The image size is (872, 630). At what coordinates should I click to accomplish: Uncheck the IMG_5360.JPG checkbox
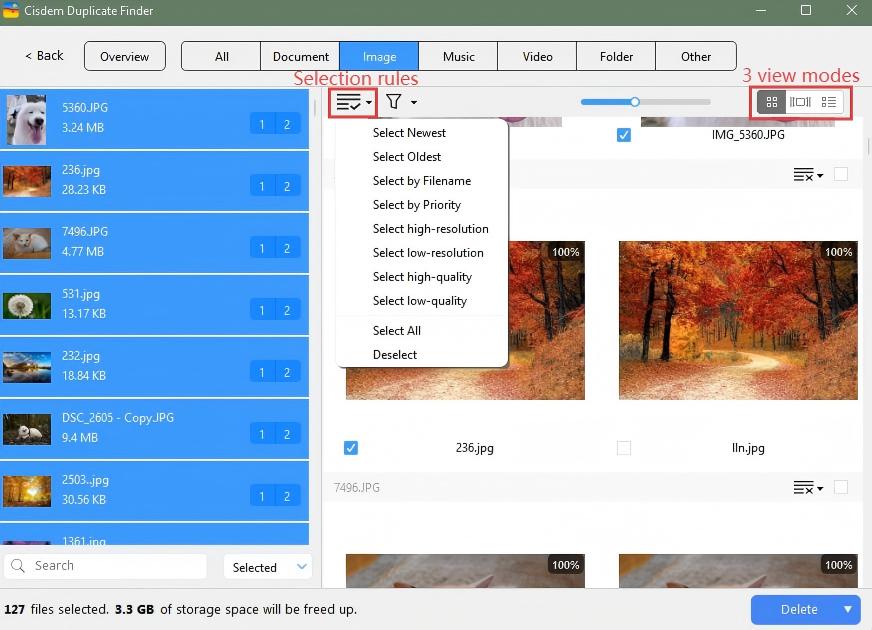point(624,134)
